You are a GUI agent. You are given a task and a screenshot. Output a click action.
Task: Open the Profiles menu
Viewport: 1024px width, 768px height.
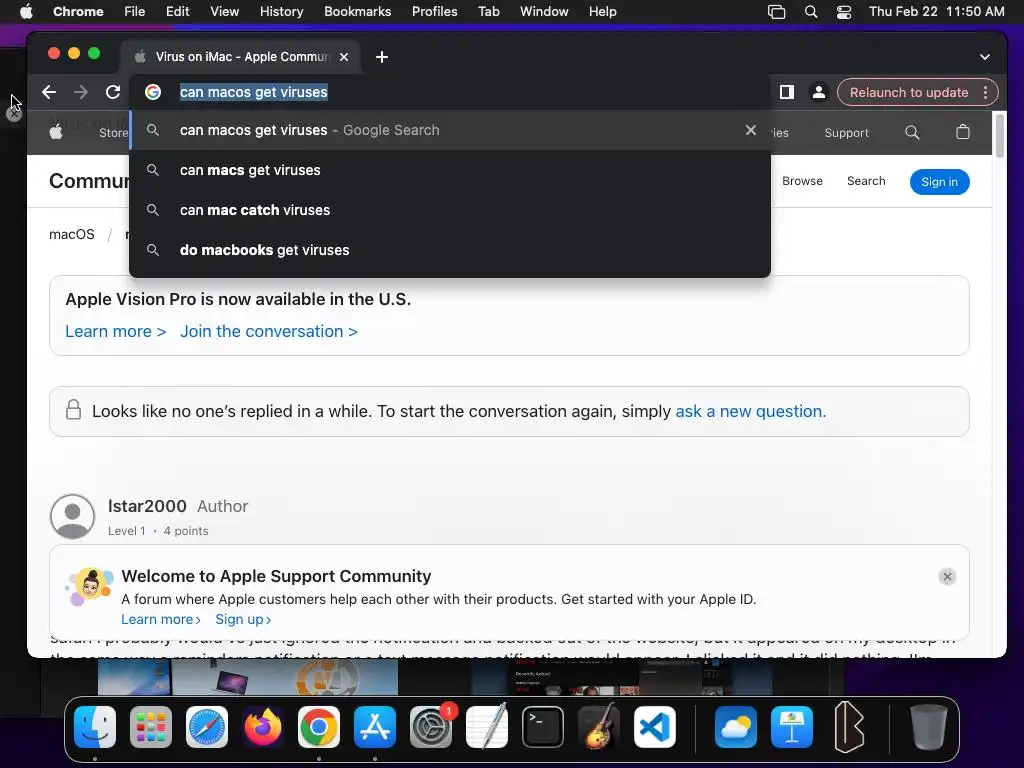pos(434,11)
